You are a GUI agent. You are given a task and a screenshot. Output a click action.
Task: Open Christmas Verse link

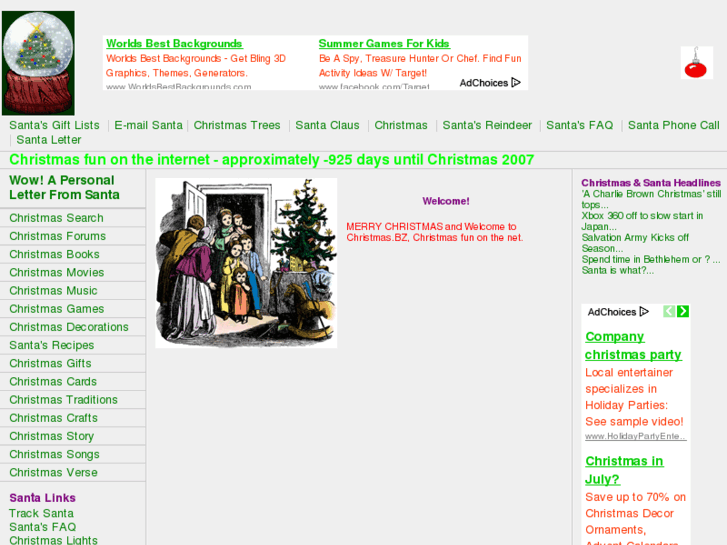click(53, 472)
